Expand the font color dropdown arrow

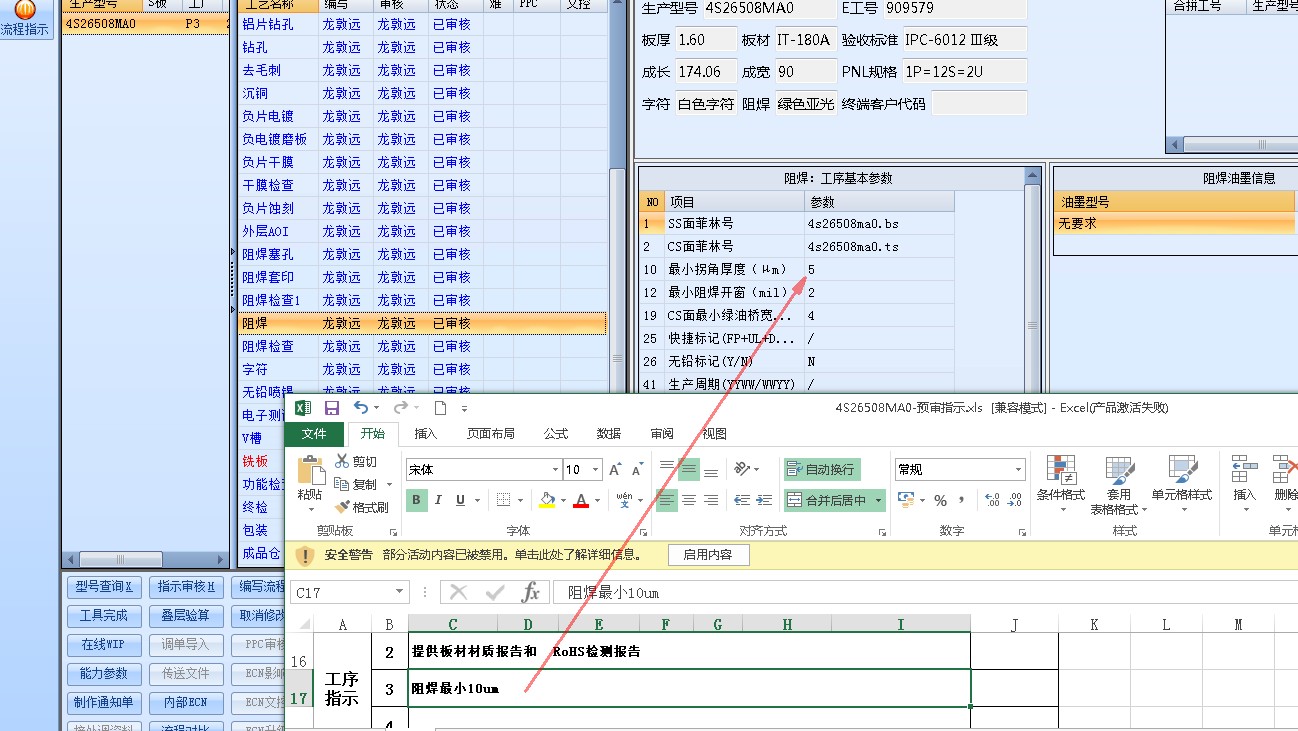click(x=597, y=500)
